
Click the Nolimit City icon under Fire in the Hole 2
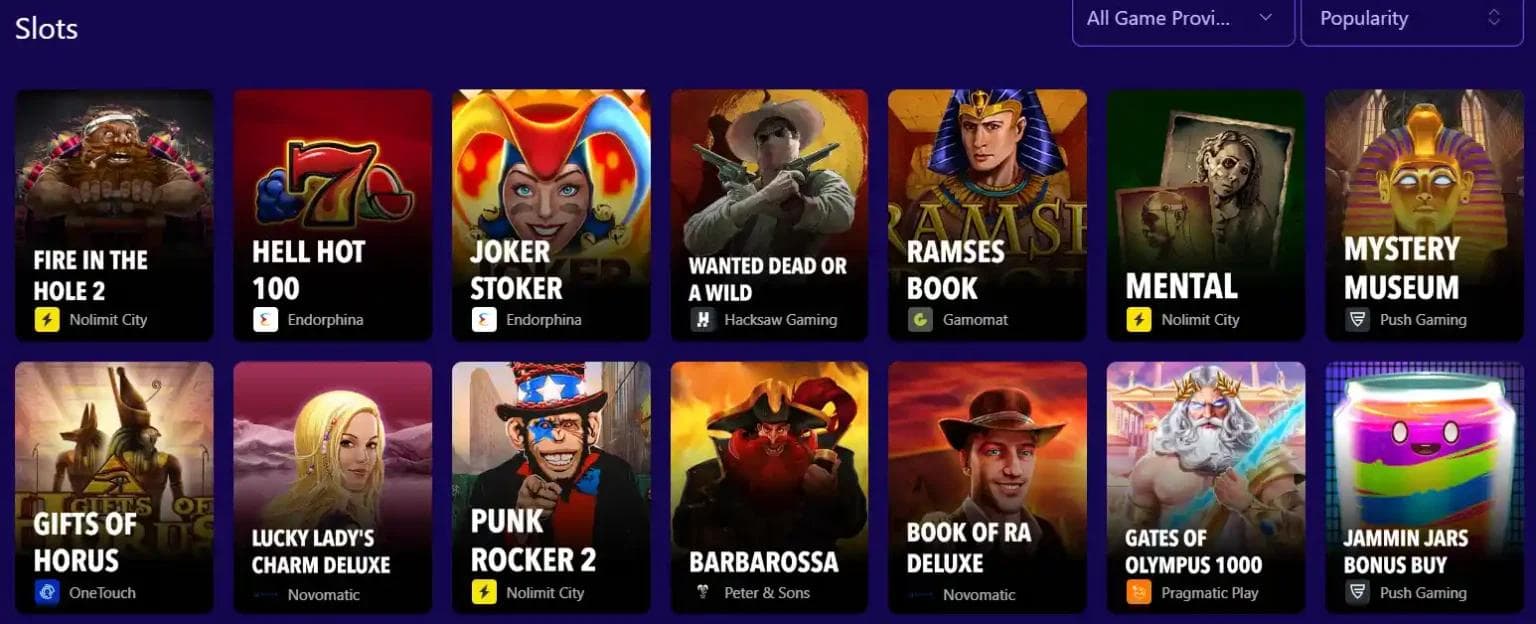coord(46,320)
